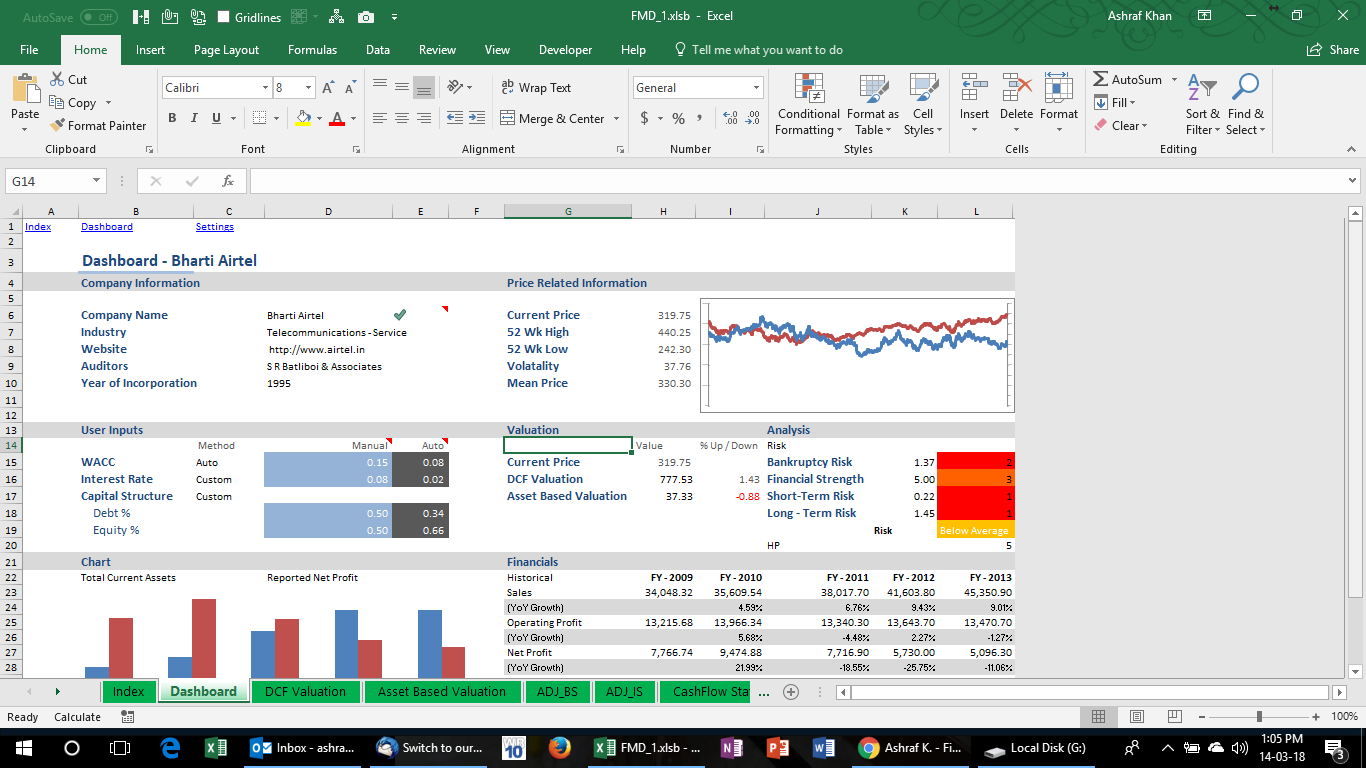
Task: Click Increase Indent icon
Action: click(476, 118)
